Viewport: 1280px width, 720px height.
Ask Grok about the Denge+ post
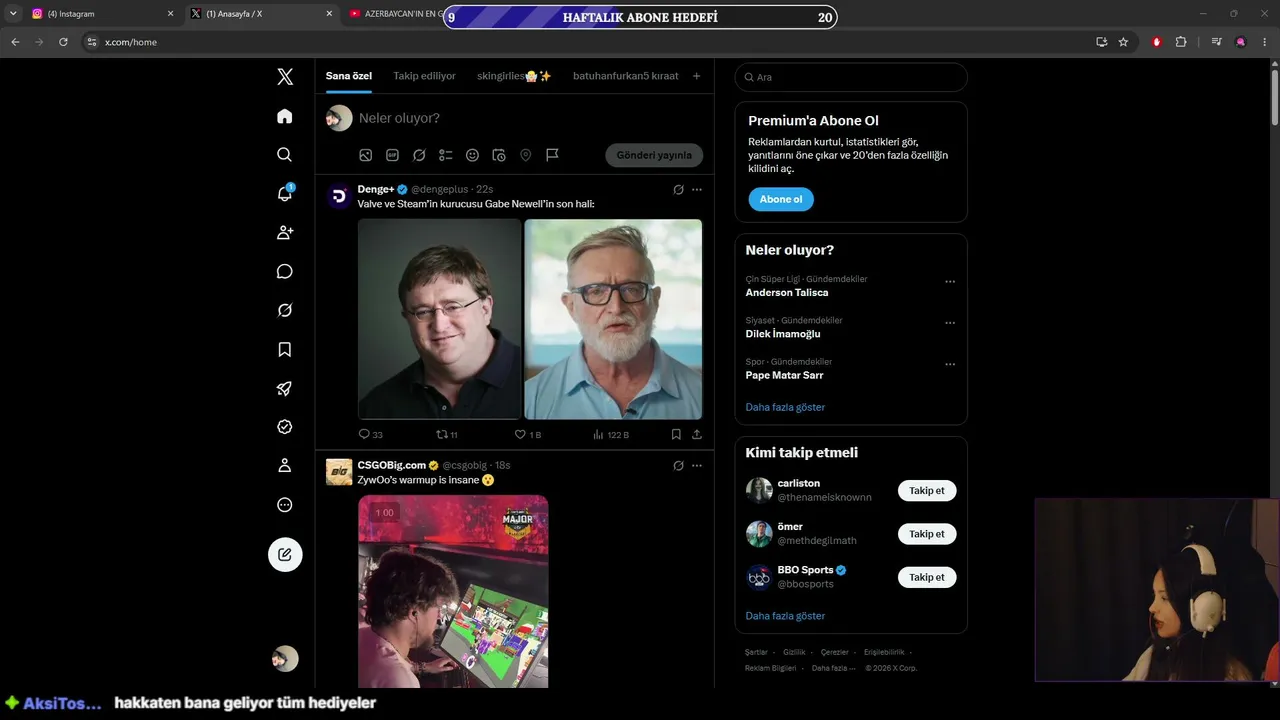(678, 189)
